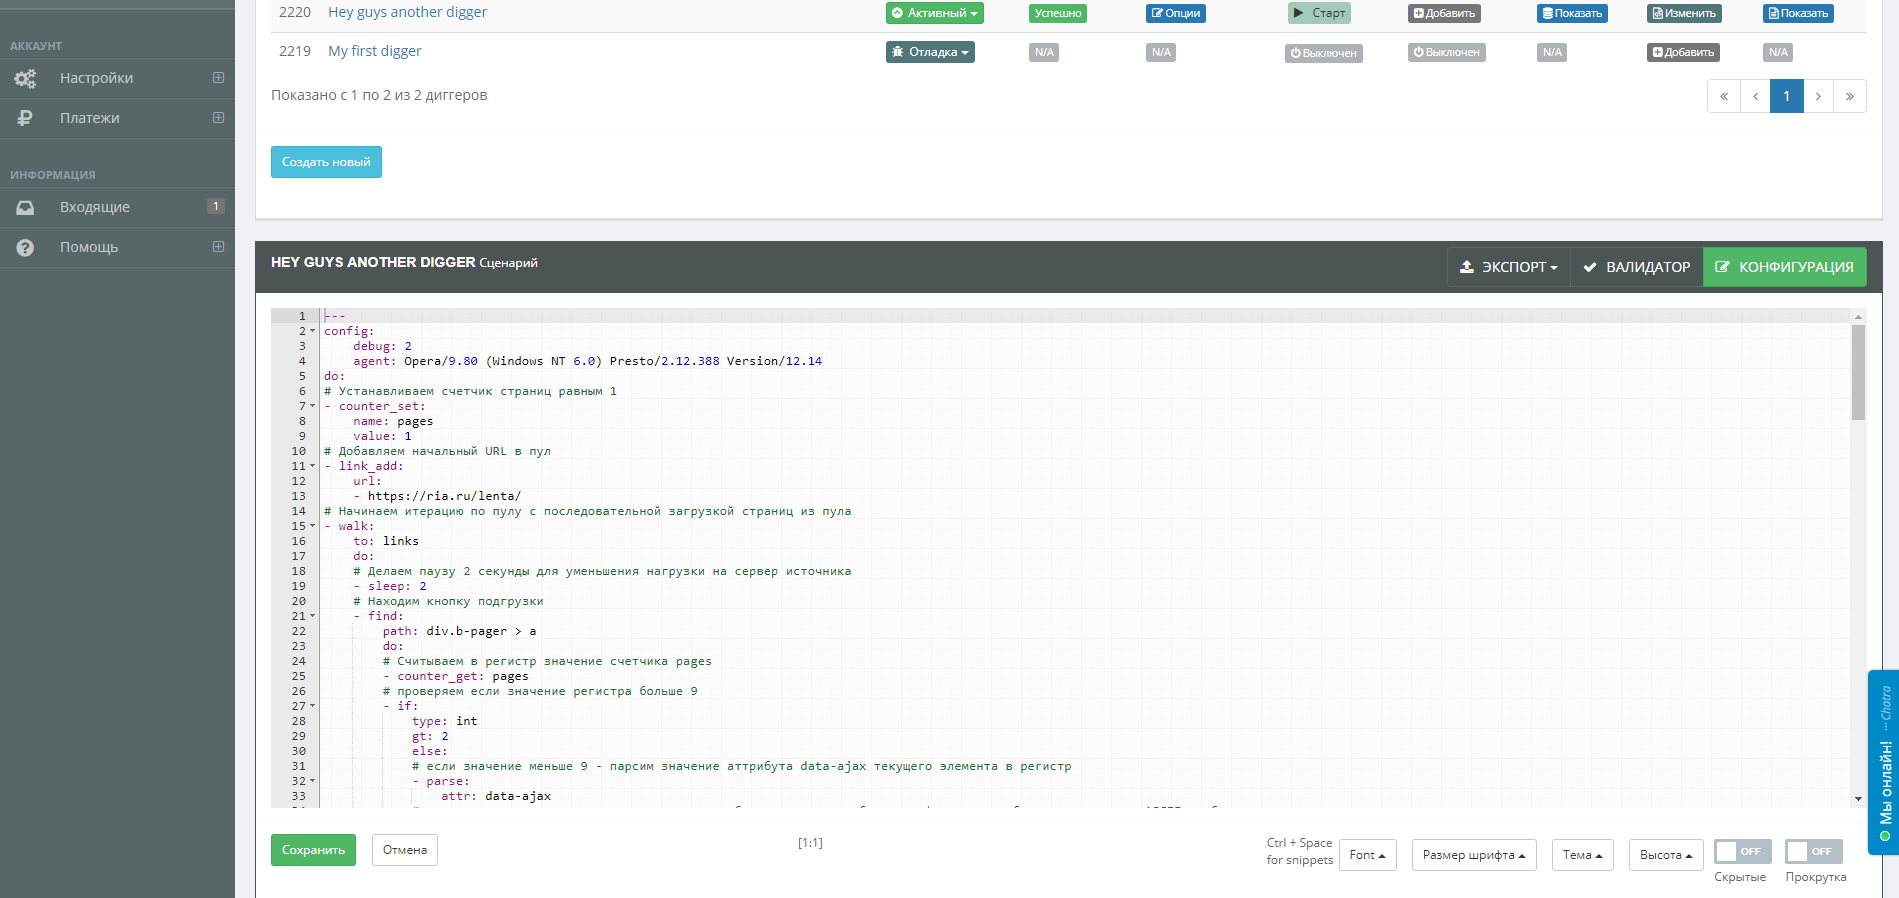Click the gear icon beside Настройки
The height and width of the screenshot is (898, 1899).
25,78
